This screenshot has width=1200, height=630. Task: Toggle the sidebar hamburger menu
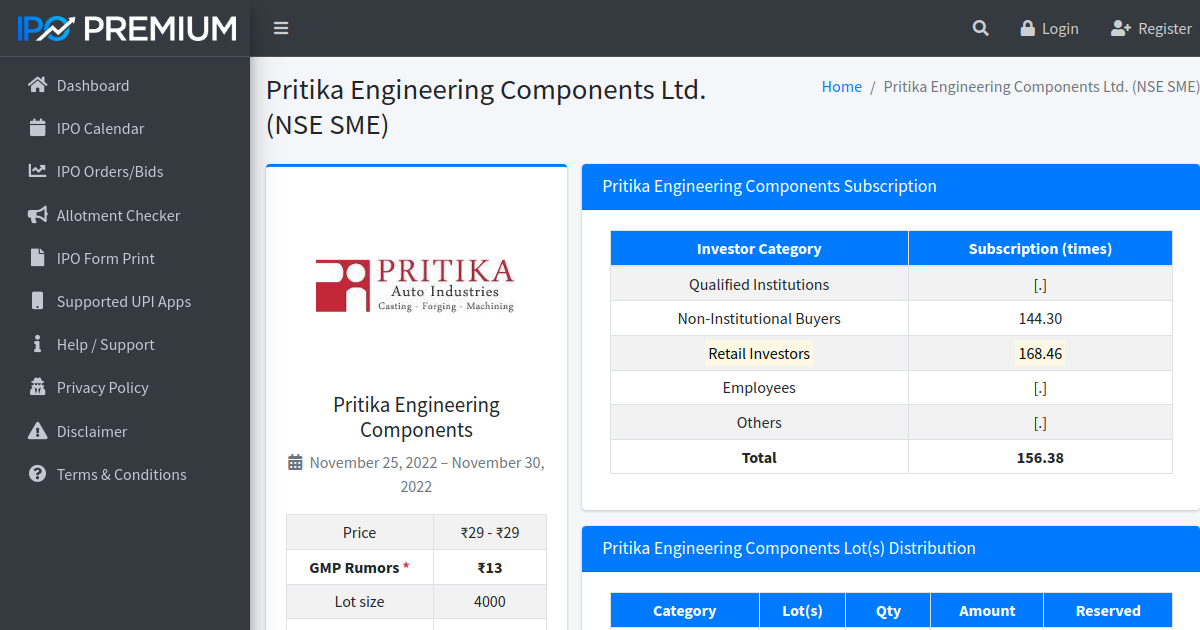pos(281,28)
